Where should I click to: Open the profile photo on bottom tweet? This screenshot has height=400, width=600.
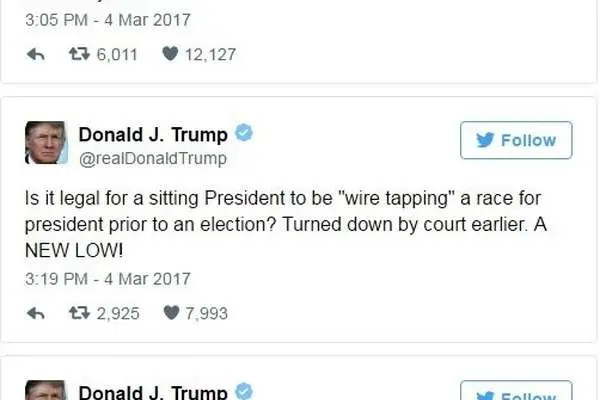[x=46, y=390]
